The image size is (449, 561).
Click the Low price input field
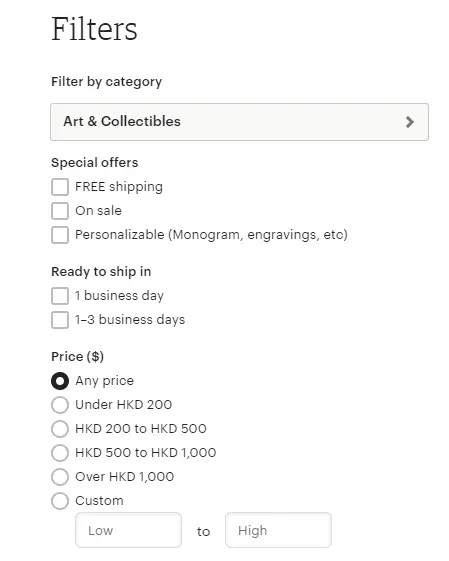pos(128,530)
